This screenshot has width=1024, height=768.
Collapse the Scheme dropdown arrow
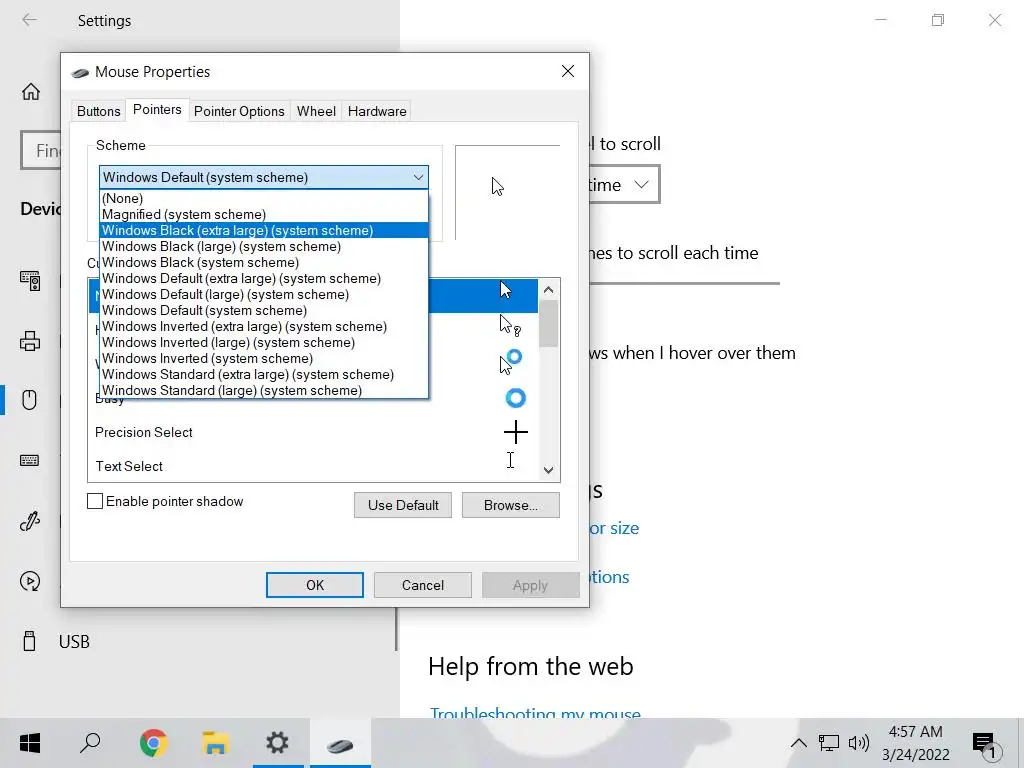(x=418, y=177)
